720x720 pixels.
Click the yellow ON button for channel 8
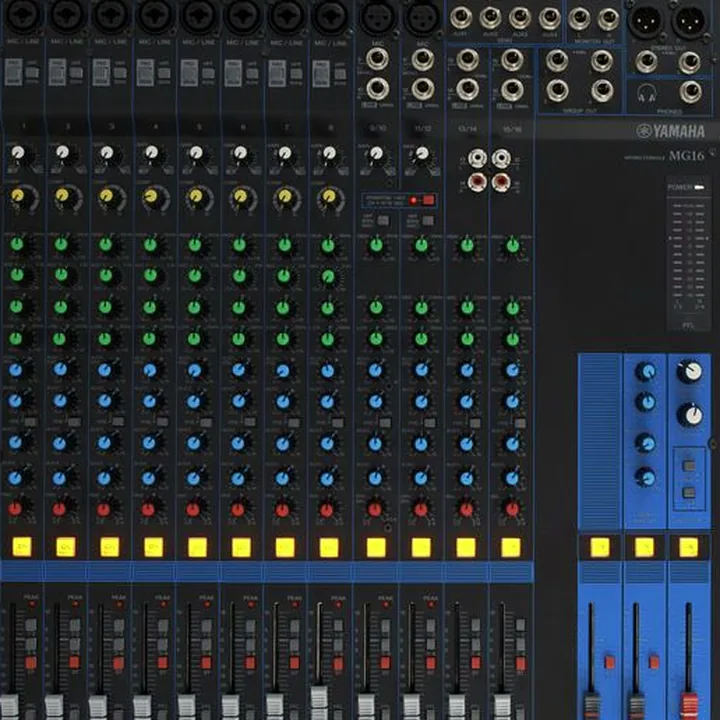click(329, 547)
